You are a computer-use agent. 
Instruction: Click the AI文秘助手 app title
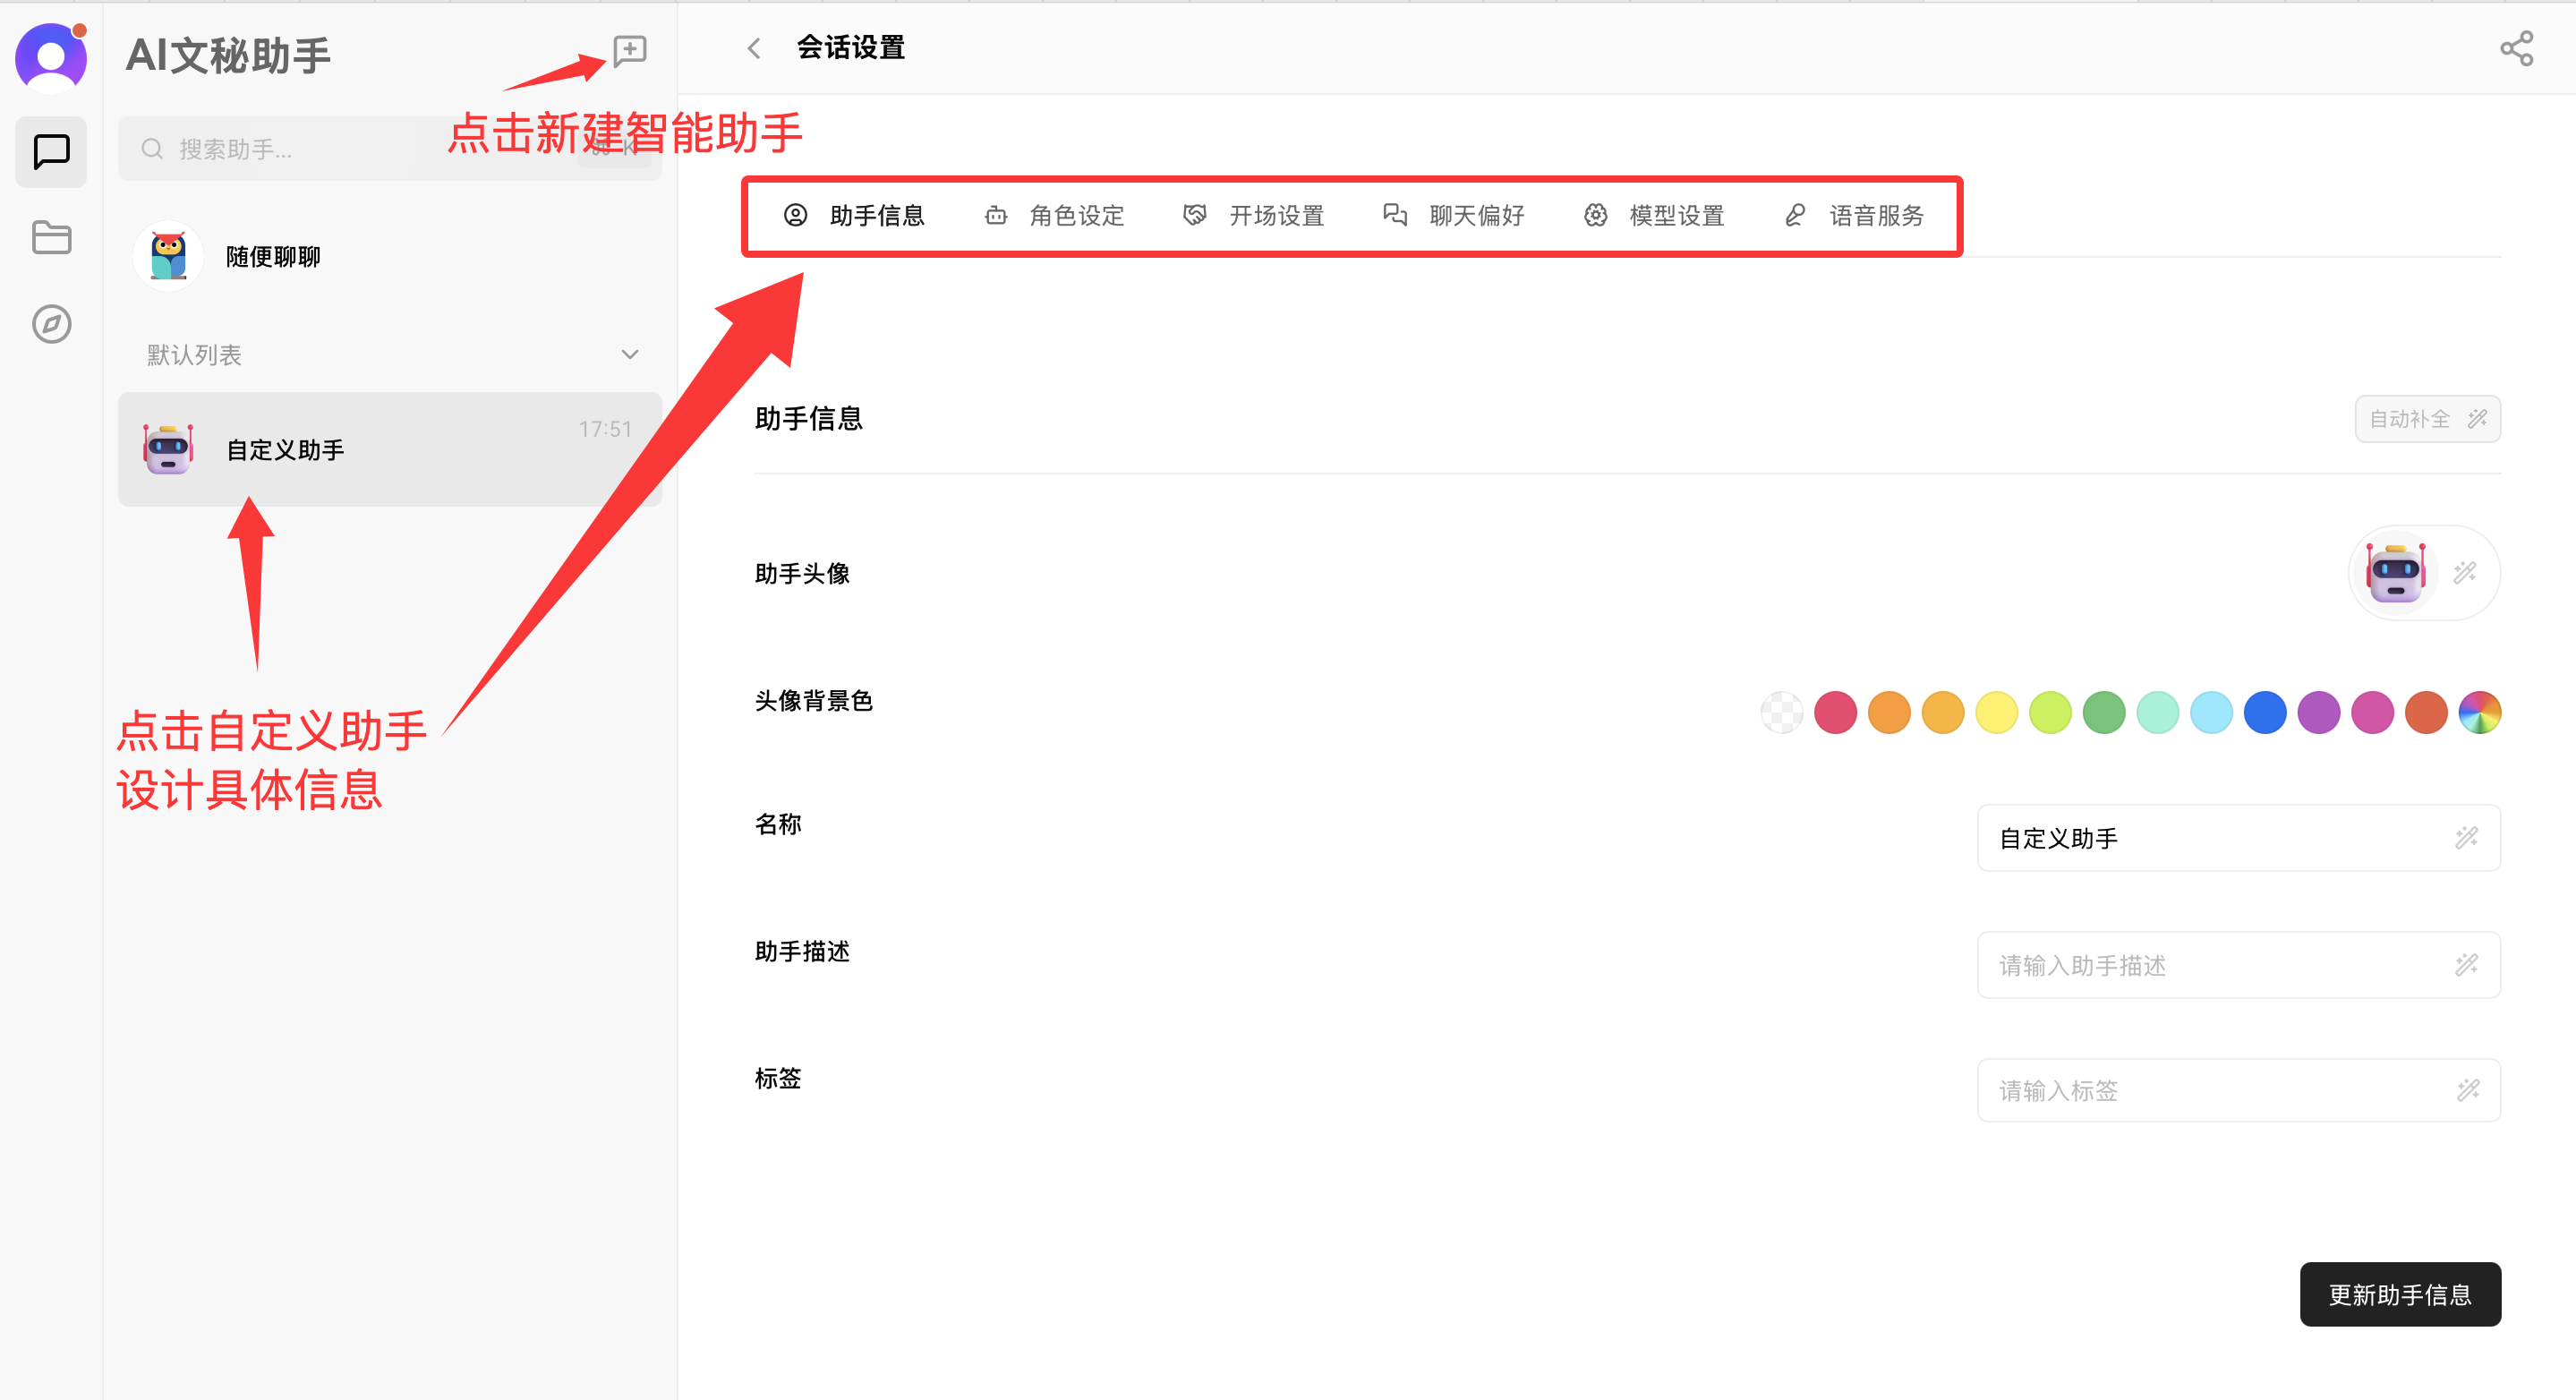[x=228, y=55]
